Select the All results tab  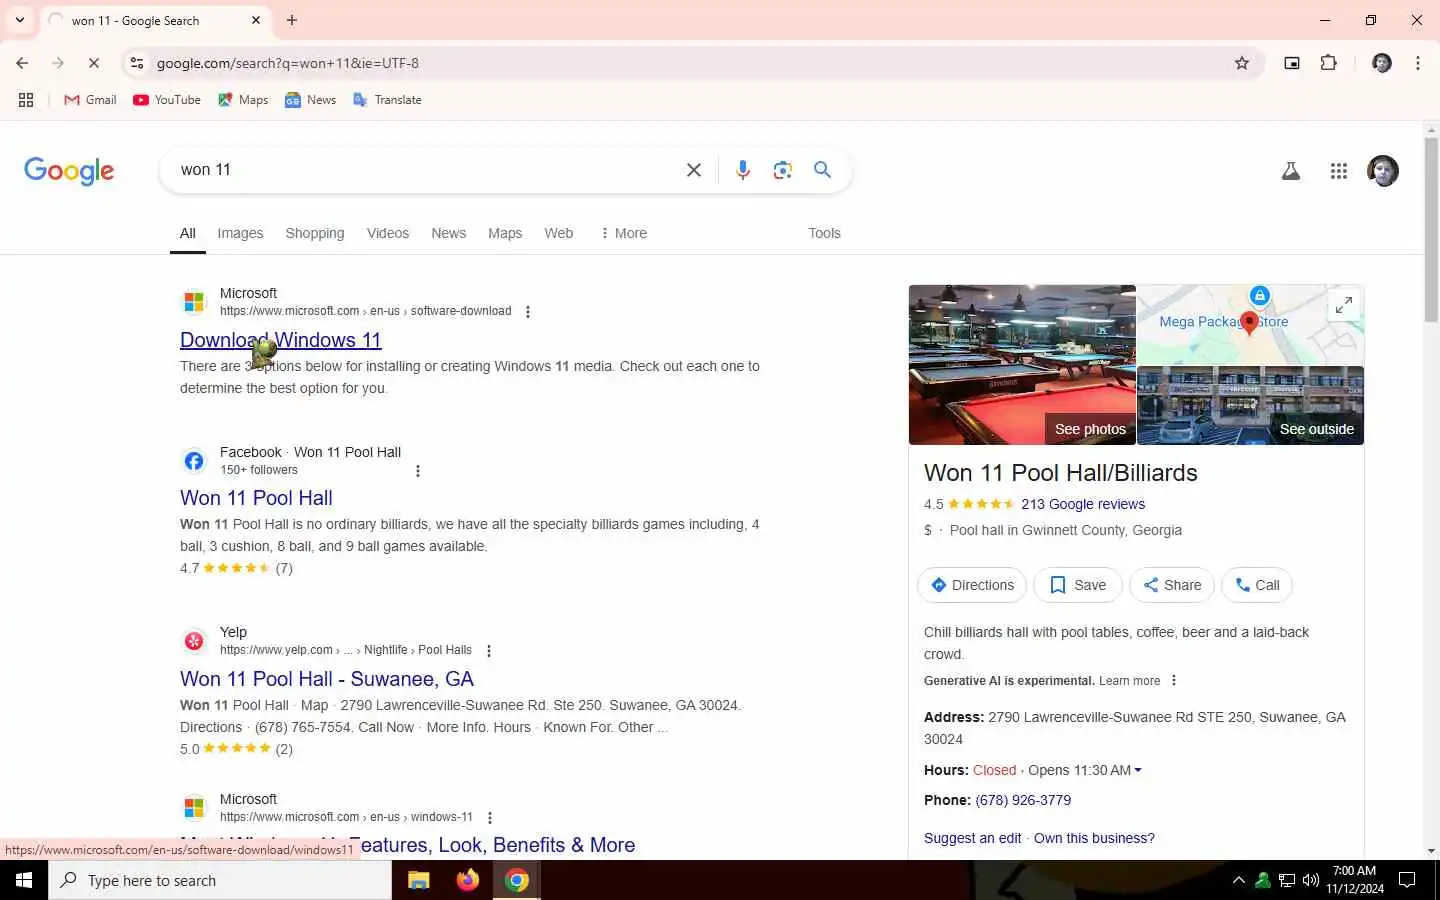pos(187,233)
